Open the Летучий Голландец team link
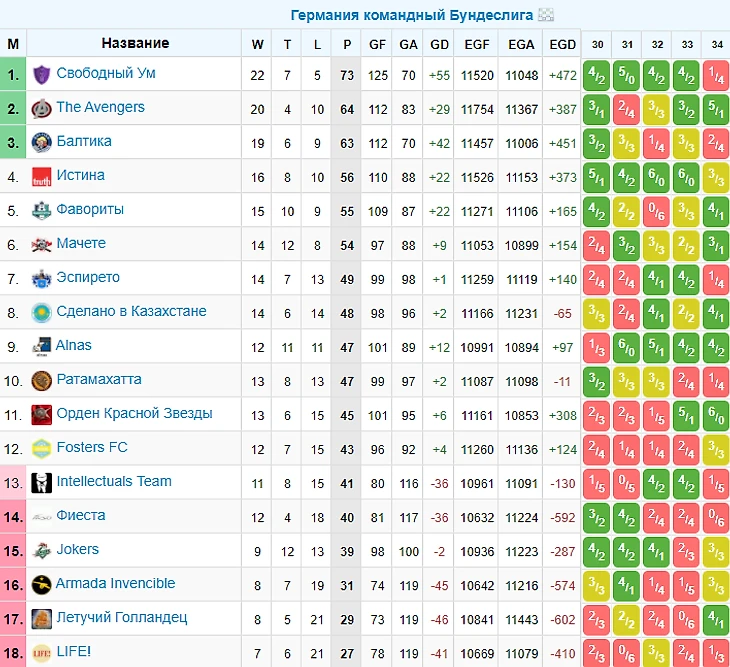This screenshot has width=730, height=667. point(121,617)
